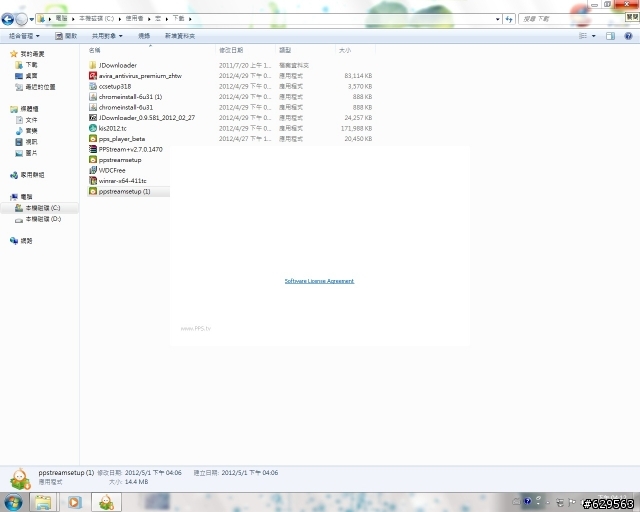Select the 本機磁碟 (C:) breadcrumb segment

coord(96,18)
